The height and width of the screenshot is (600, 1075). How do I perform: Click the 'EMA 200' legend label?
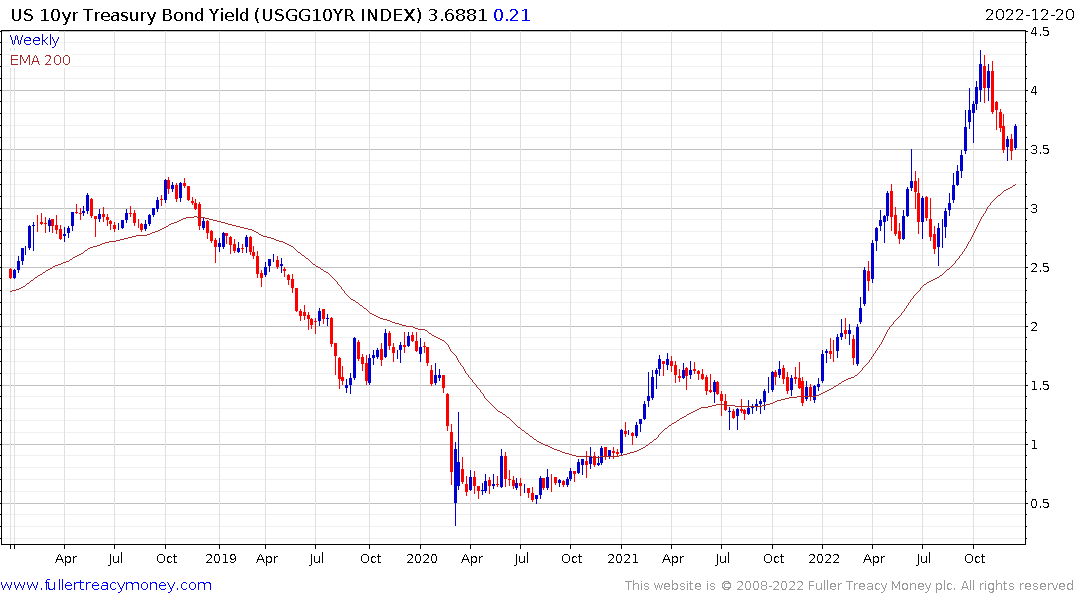point(40,60)
